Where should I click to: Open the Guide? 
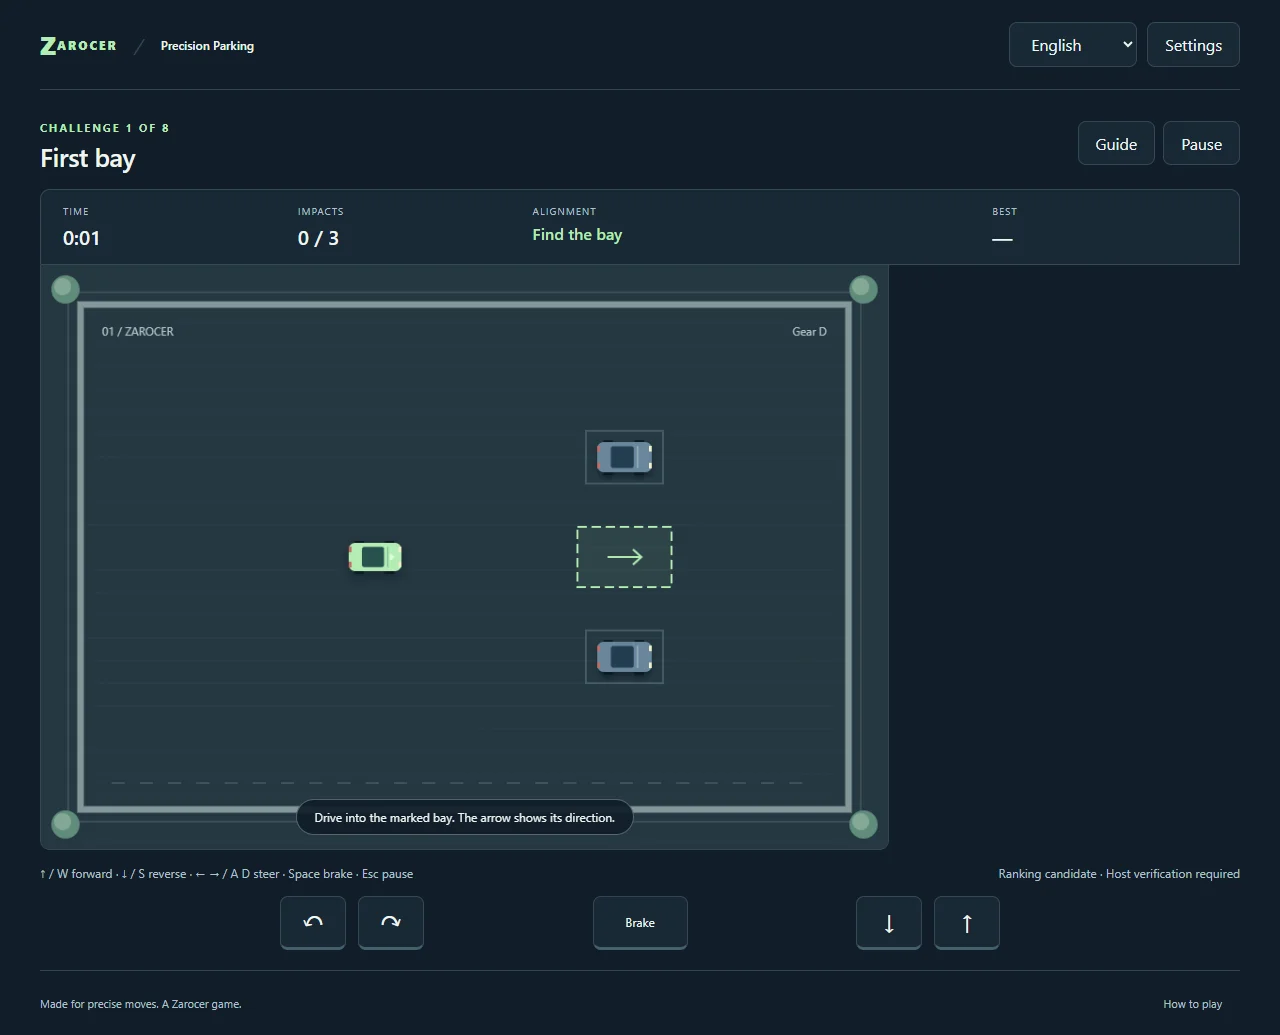(x=1116, y=144)
